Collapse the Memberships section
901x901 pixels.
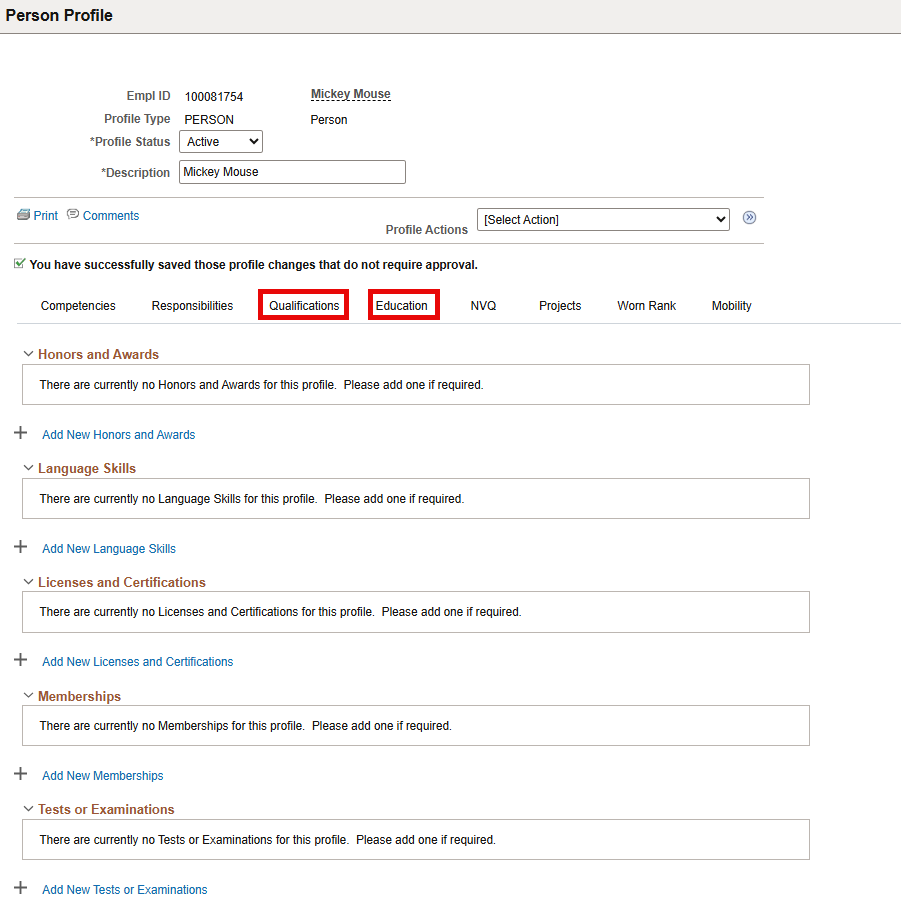pos(28,696)
